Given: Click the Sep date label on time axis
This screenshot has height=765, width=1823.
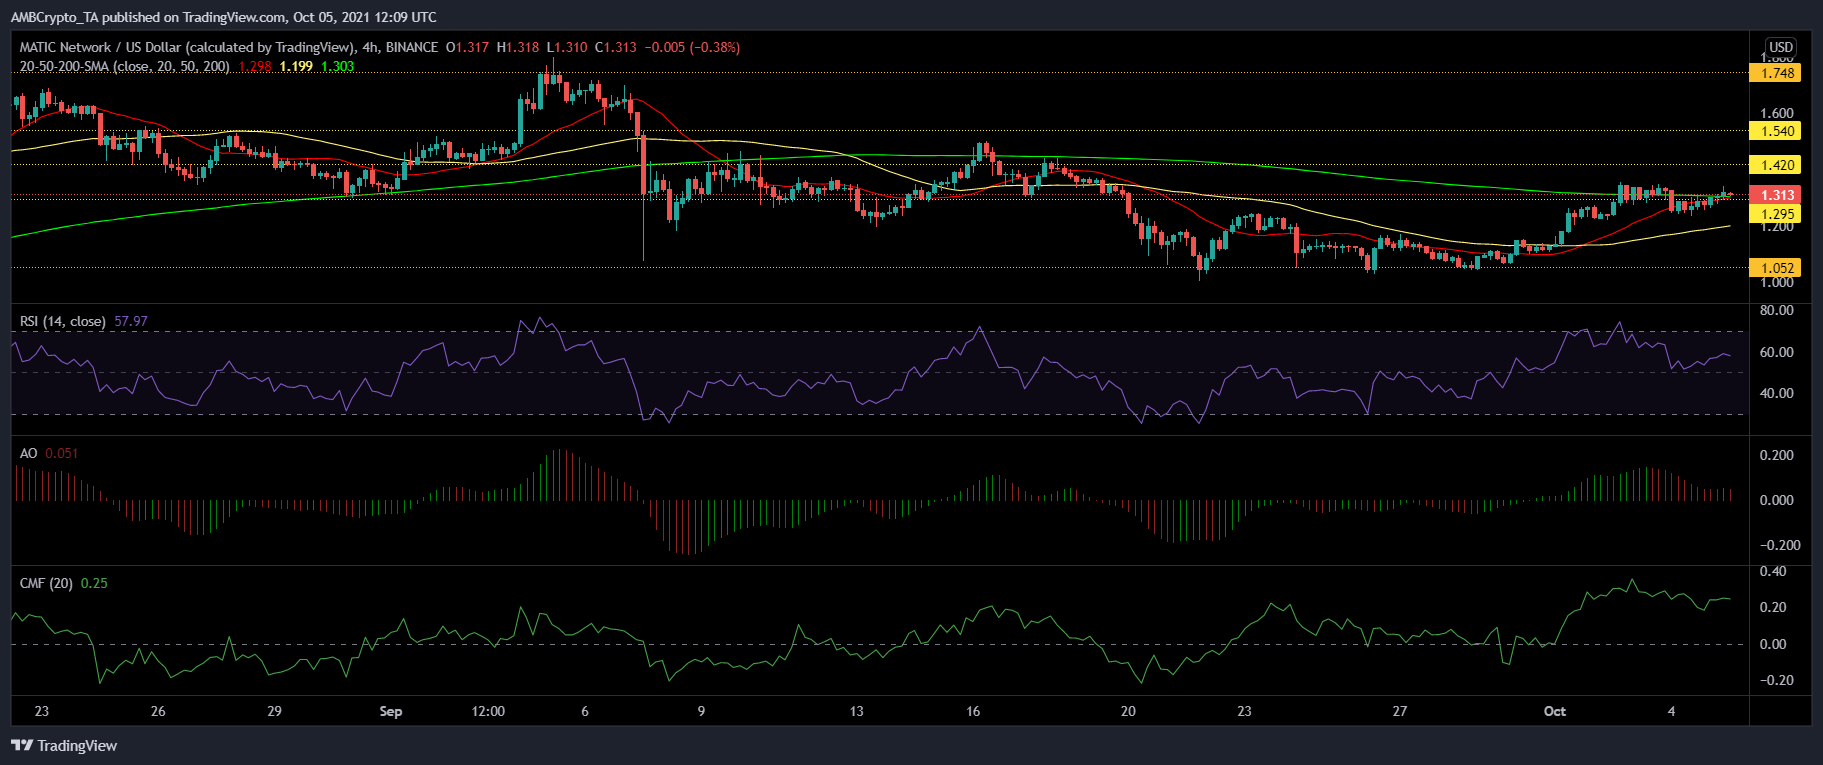Looking at the screenshot, I should pyautogui.click(x=391, y=711).
